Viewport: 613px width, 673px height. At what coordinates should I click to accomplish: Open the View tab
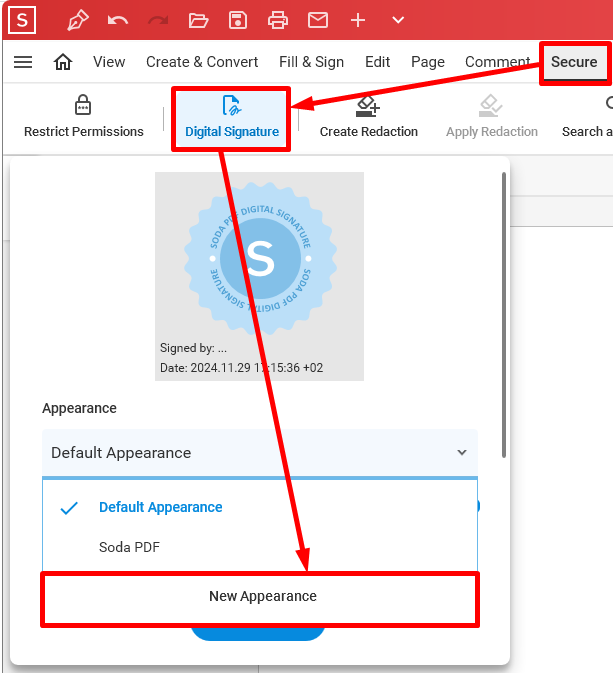click(109, 62)
